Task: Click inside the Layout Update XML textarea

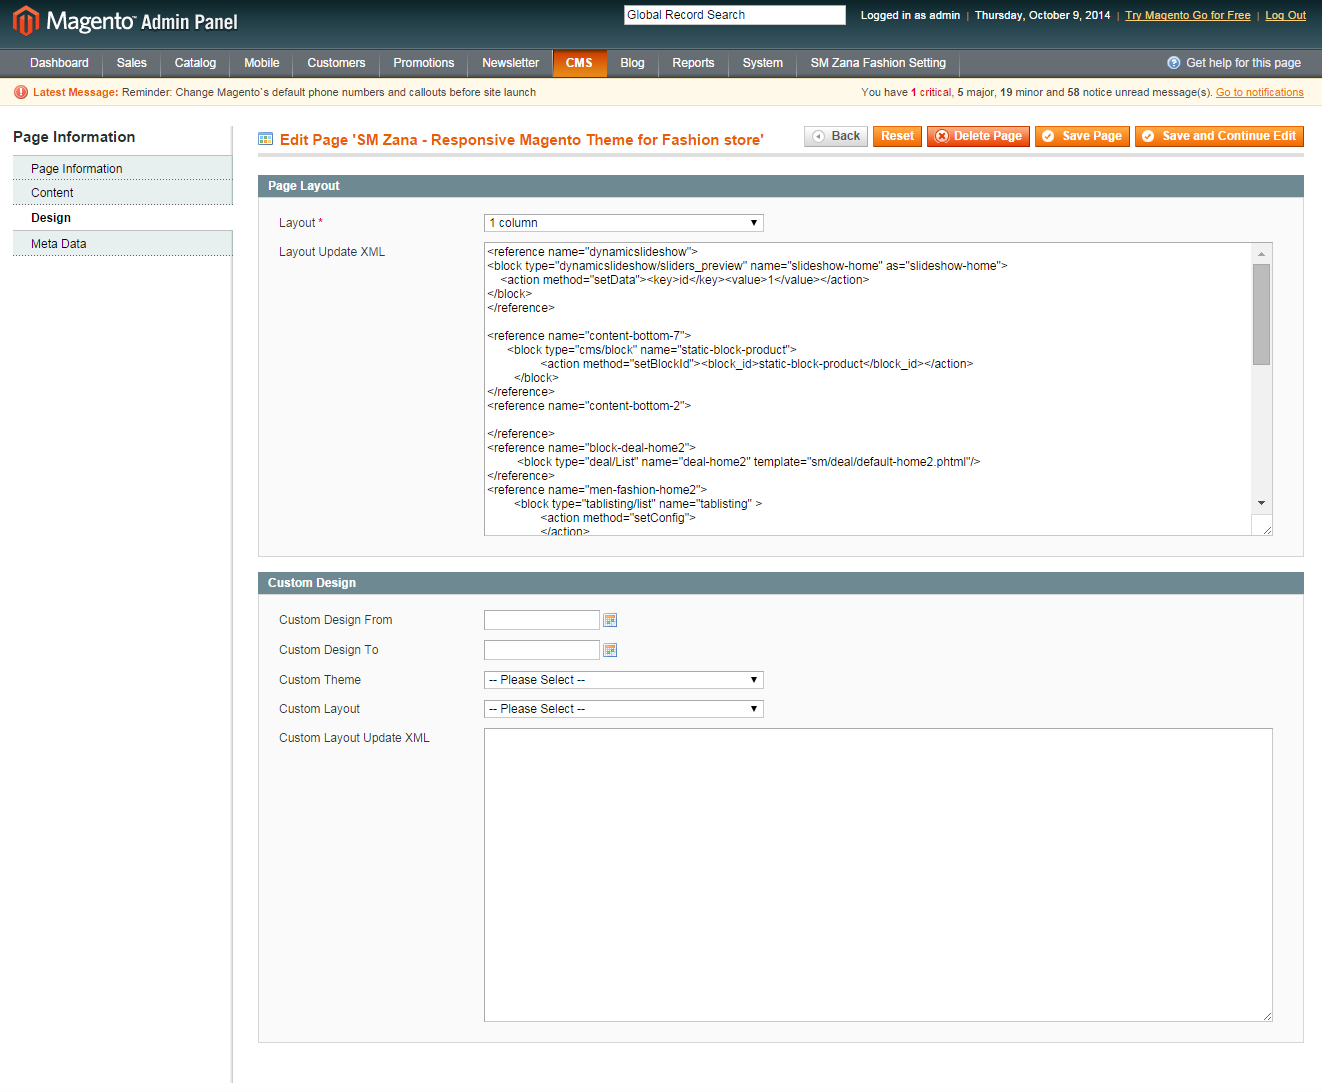Action: 867,389
